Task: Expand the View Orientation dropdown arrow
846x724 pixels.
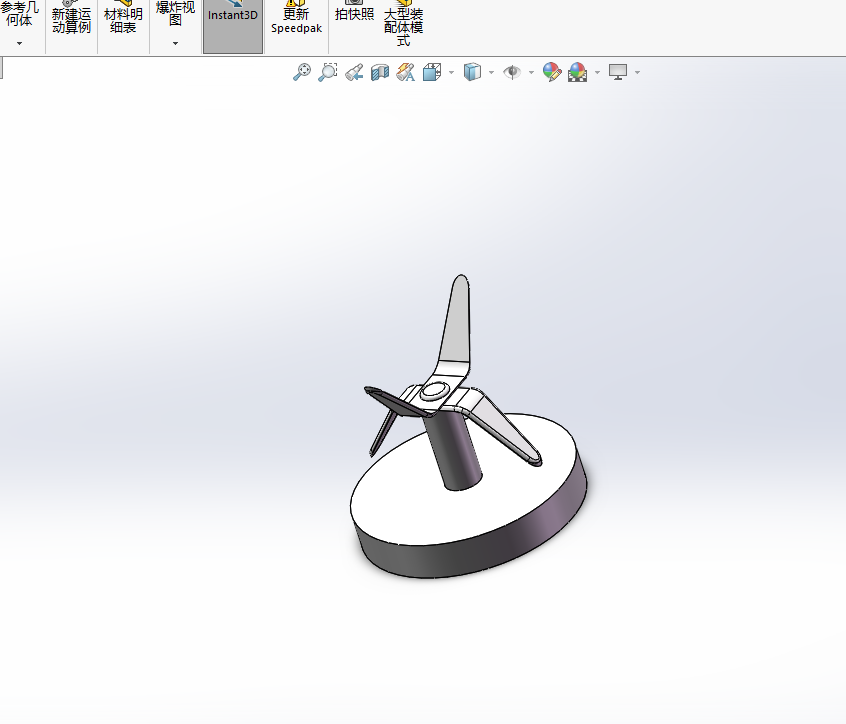Action: [451, 72]
